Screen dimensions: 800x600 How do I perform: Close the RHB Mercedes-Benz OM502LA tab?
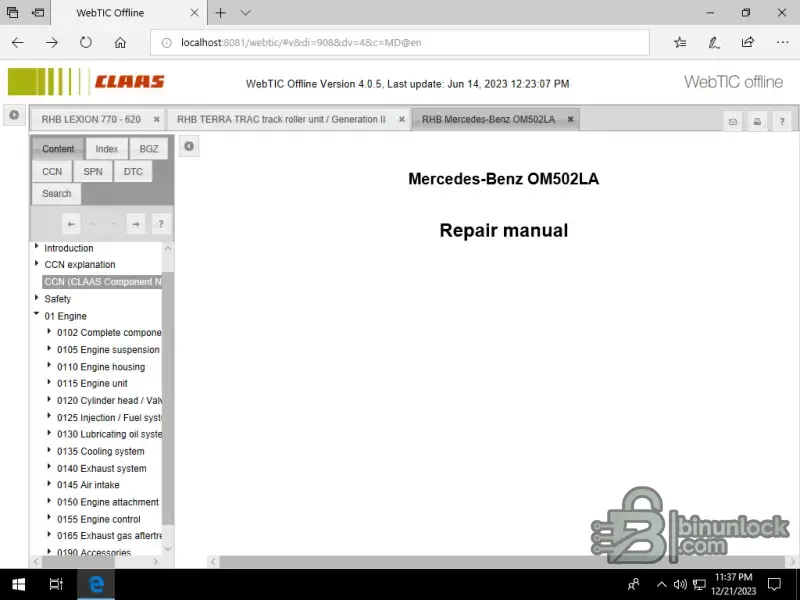(x=571, y=119)
